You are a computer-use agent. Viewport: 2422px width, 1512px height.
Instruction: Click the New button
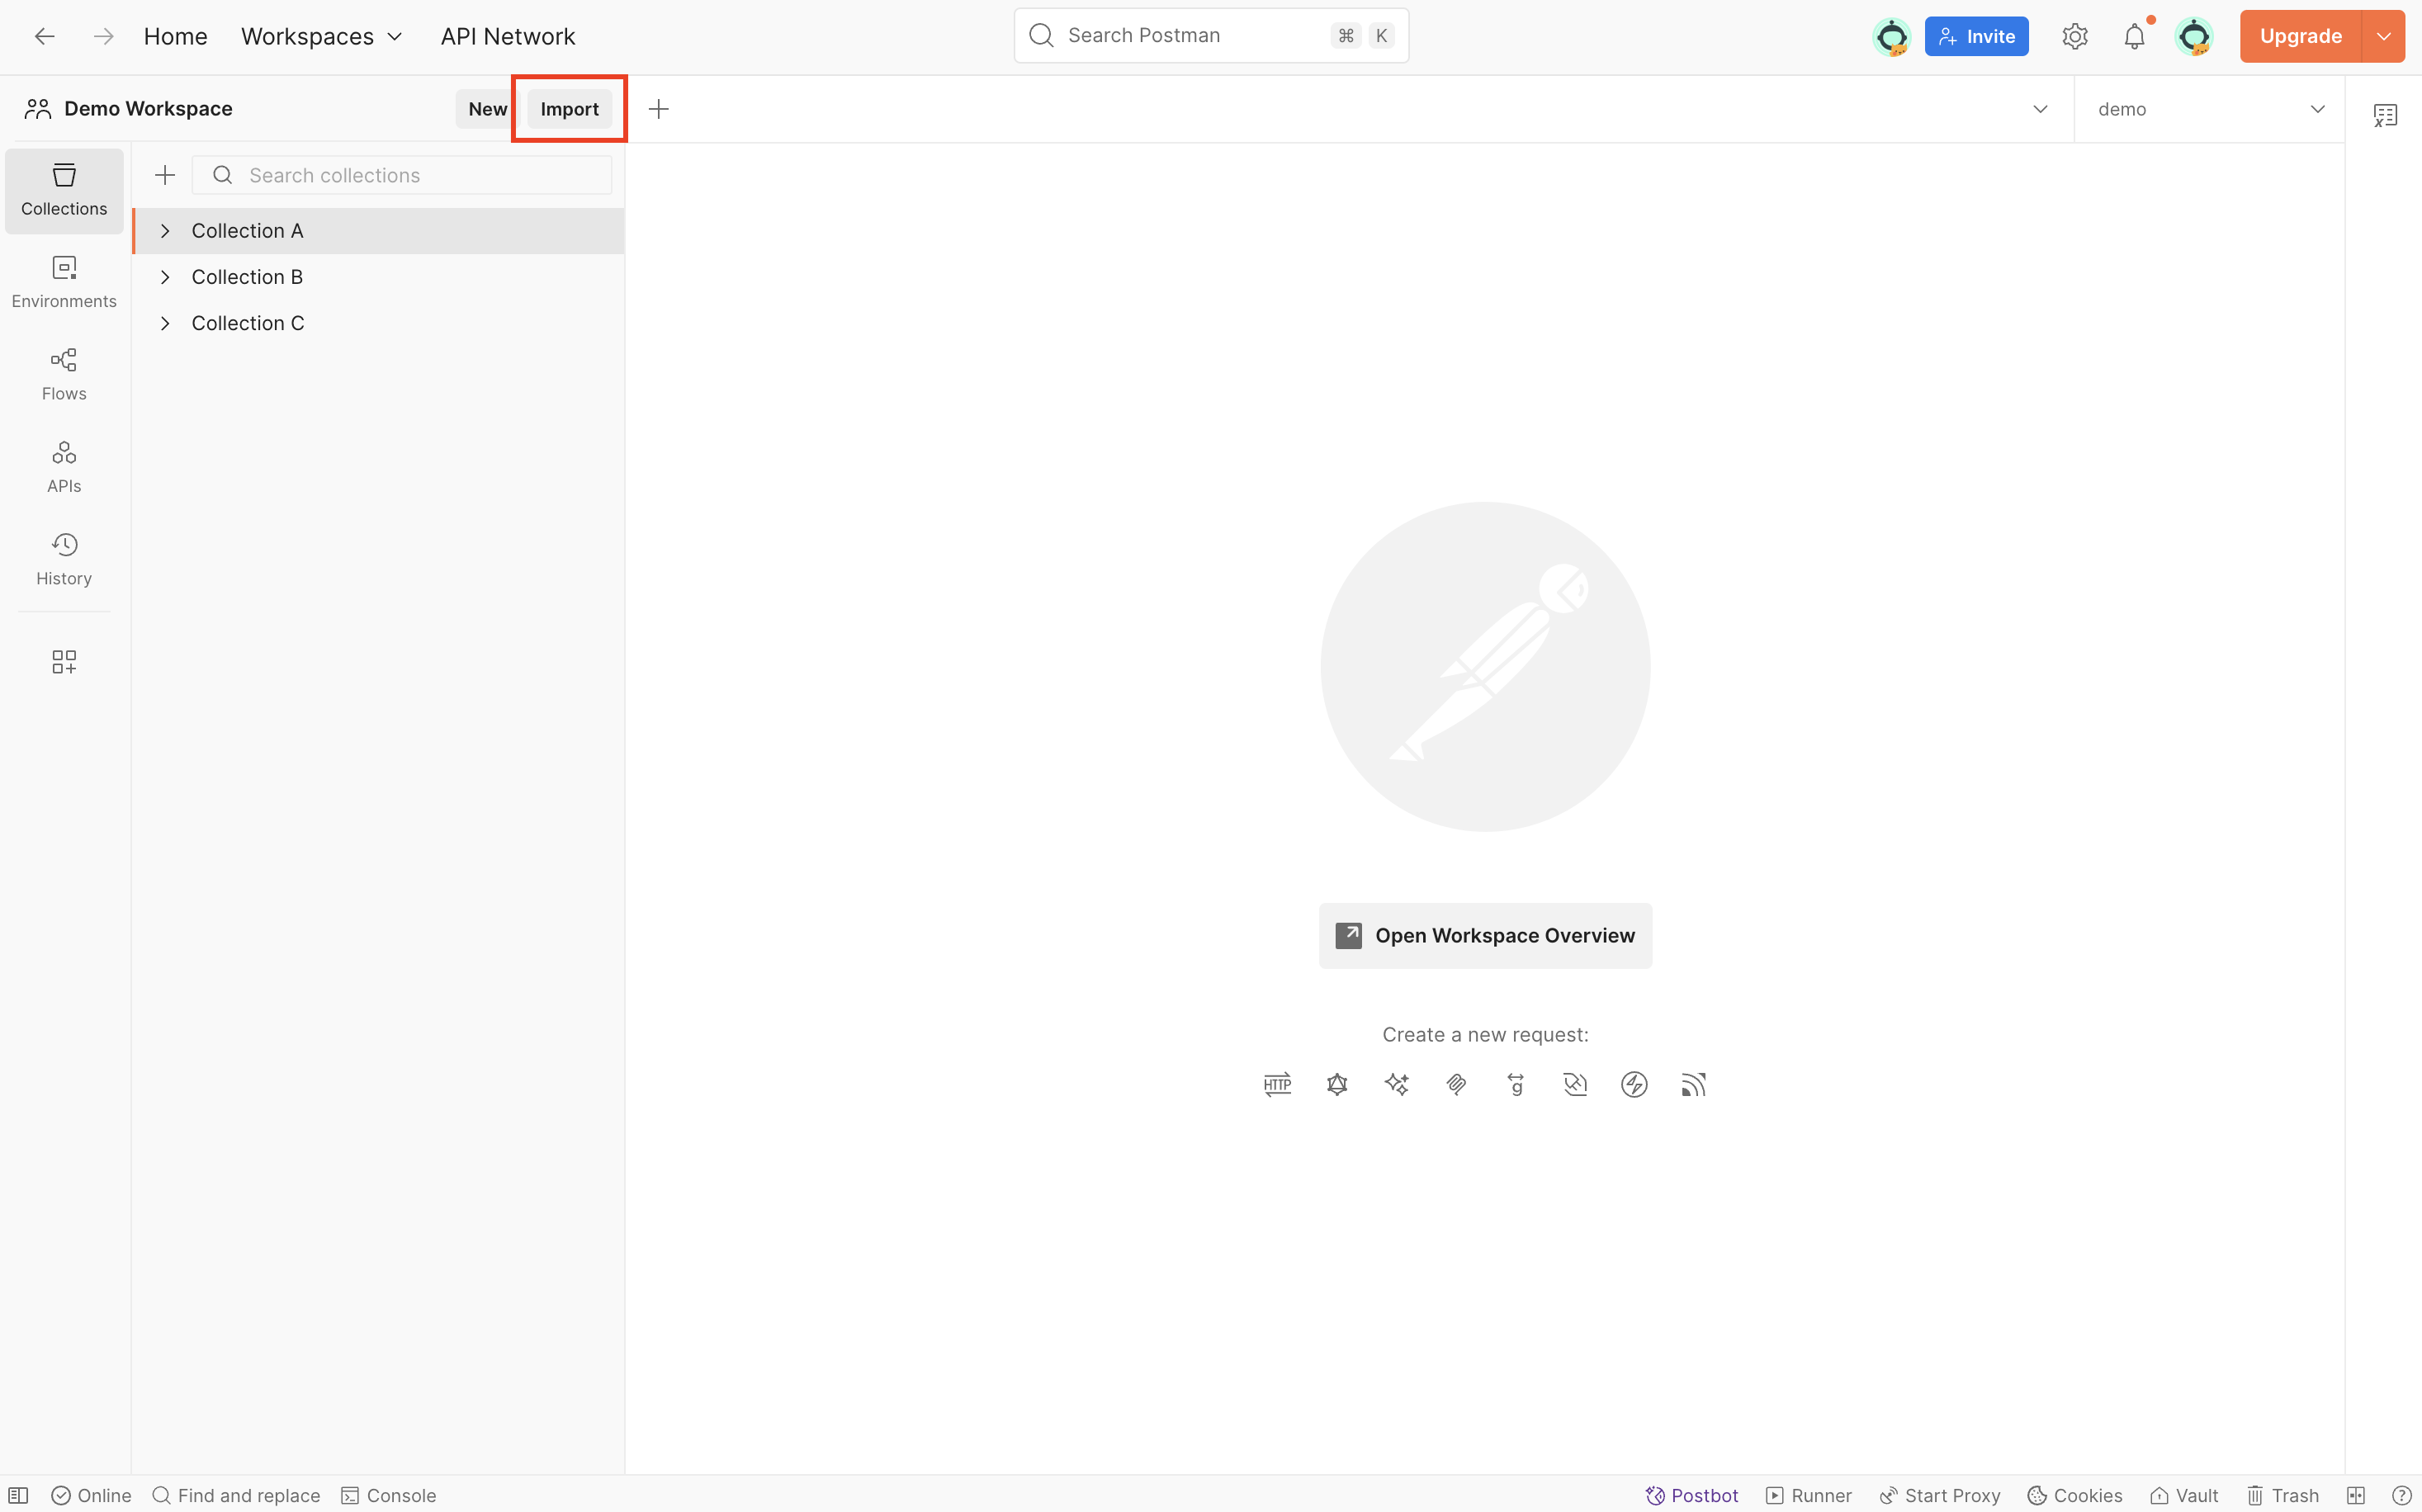(x=487, y=109)
